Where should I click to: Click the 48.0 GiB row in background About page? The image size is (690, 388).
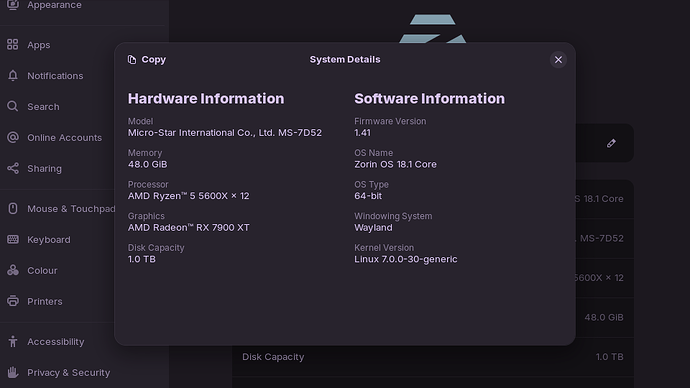click(x=605, y=317)
